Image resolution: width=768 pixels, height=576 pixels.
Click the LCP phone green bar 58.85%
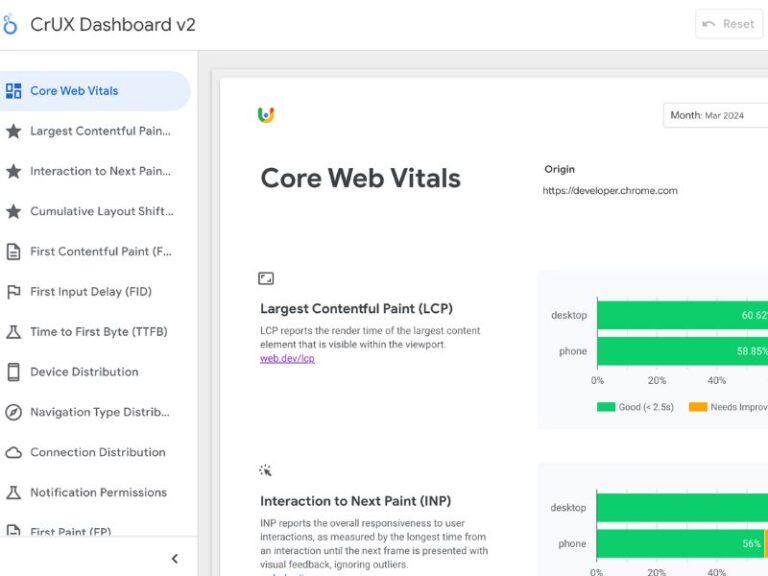[x=682, y=351]
